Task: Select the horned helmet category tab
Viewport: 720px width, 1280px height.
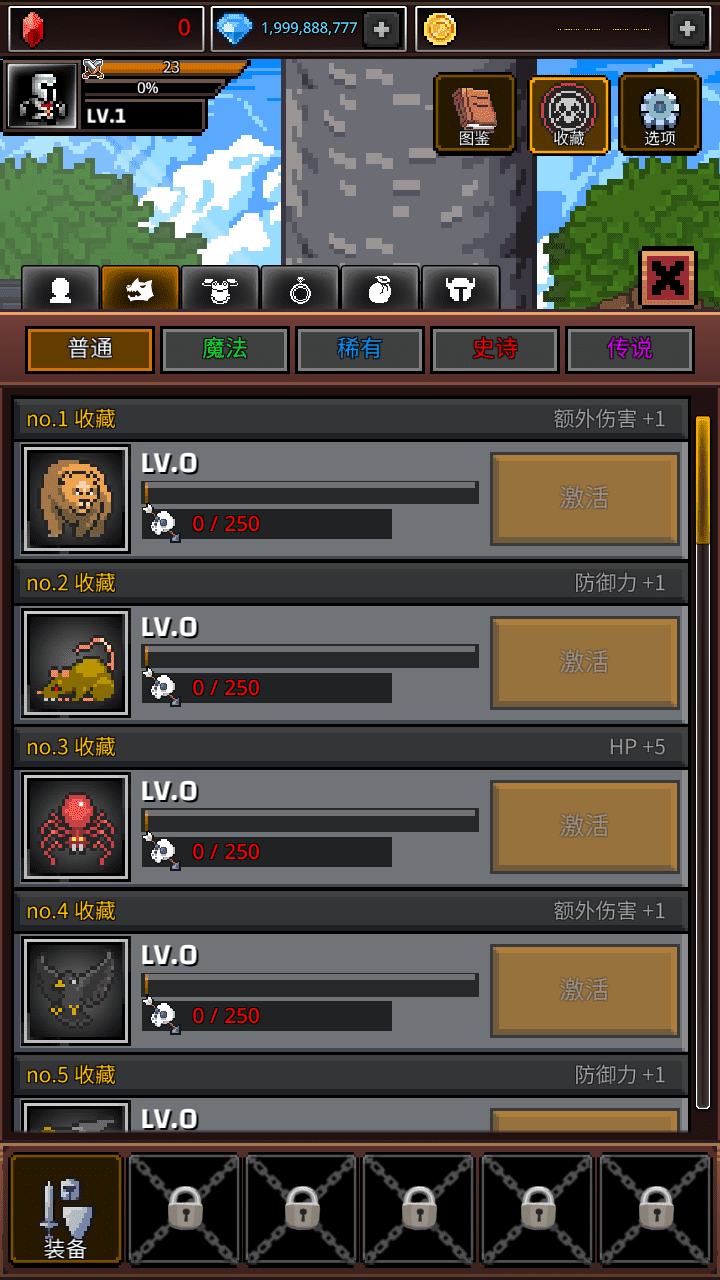Action: click(460, 289)
